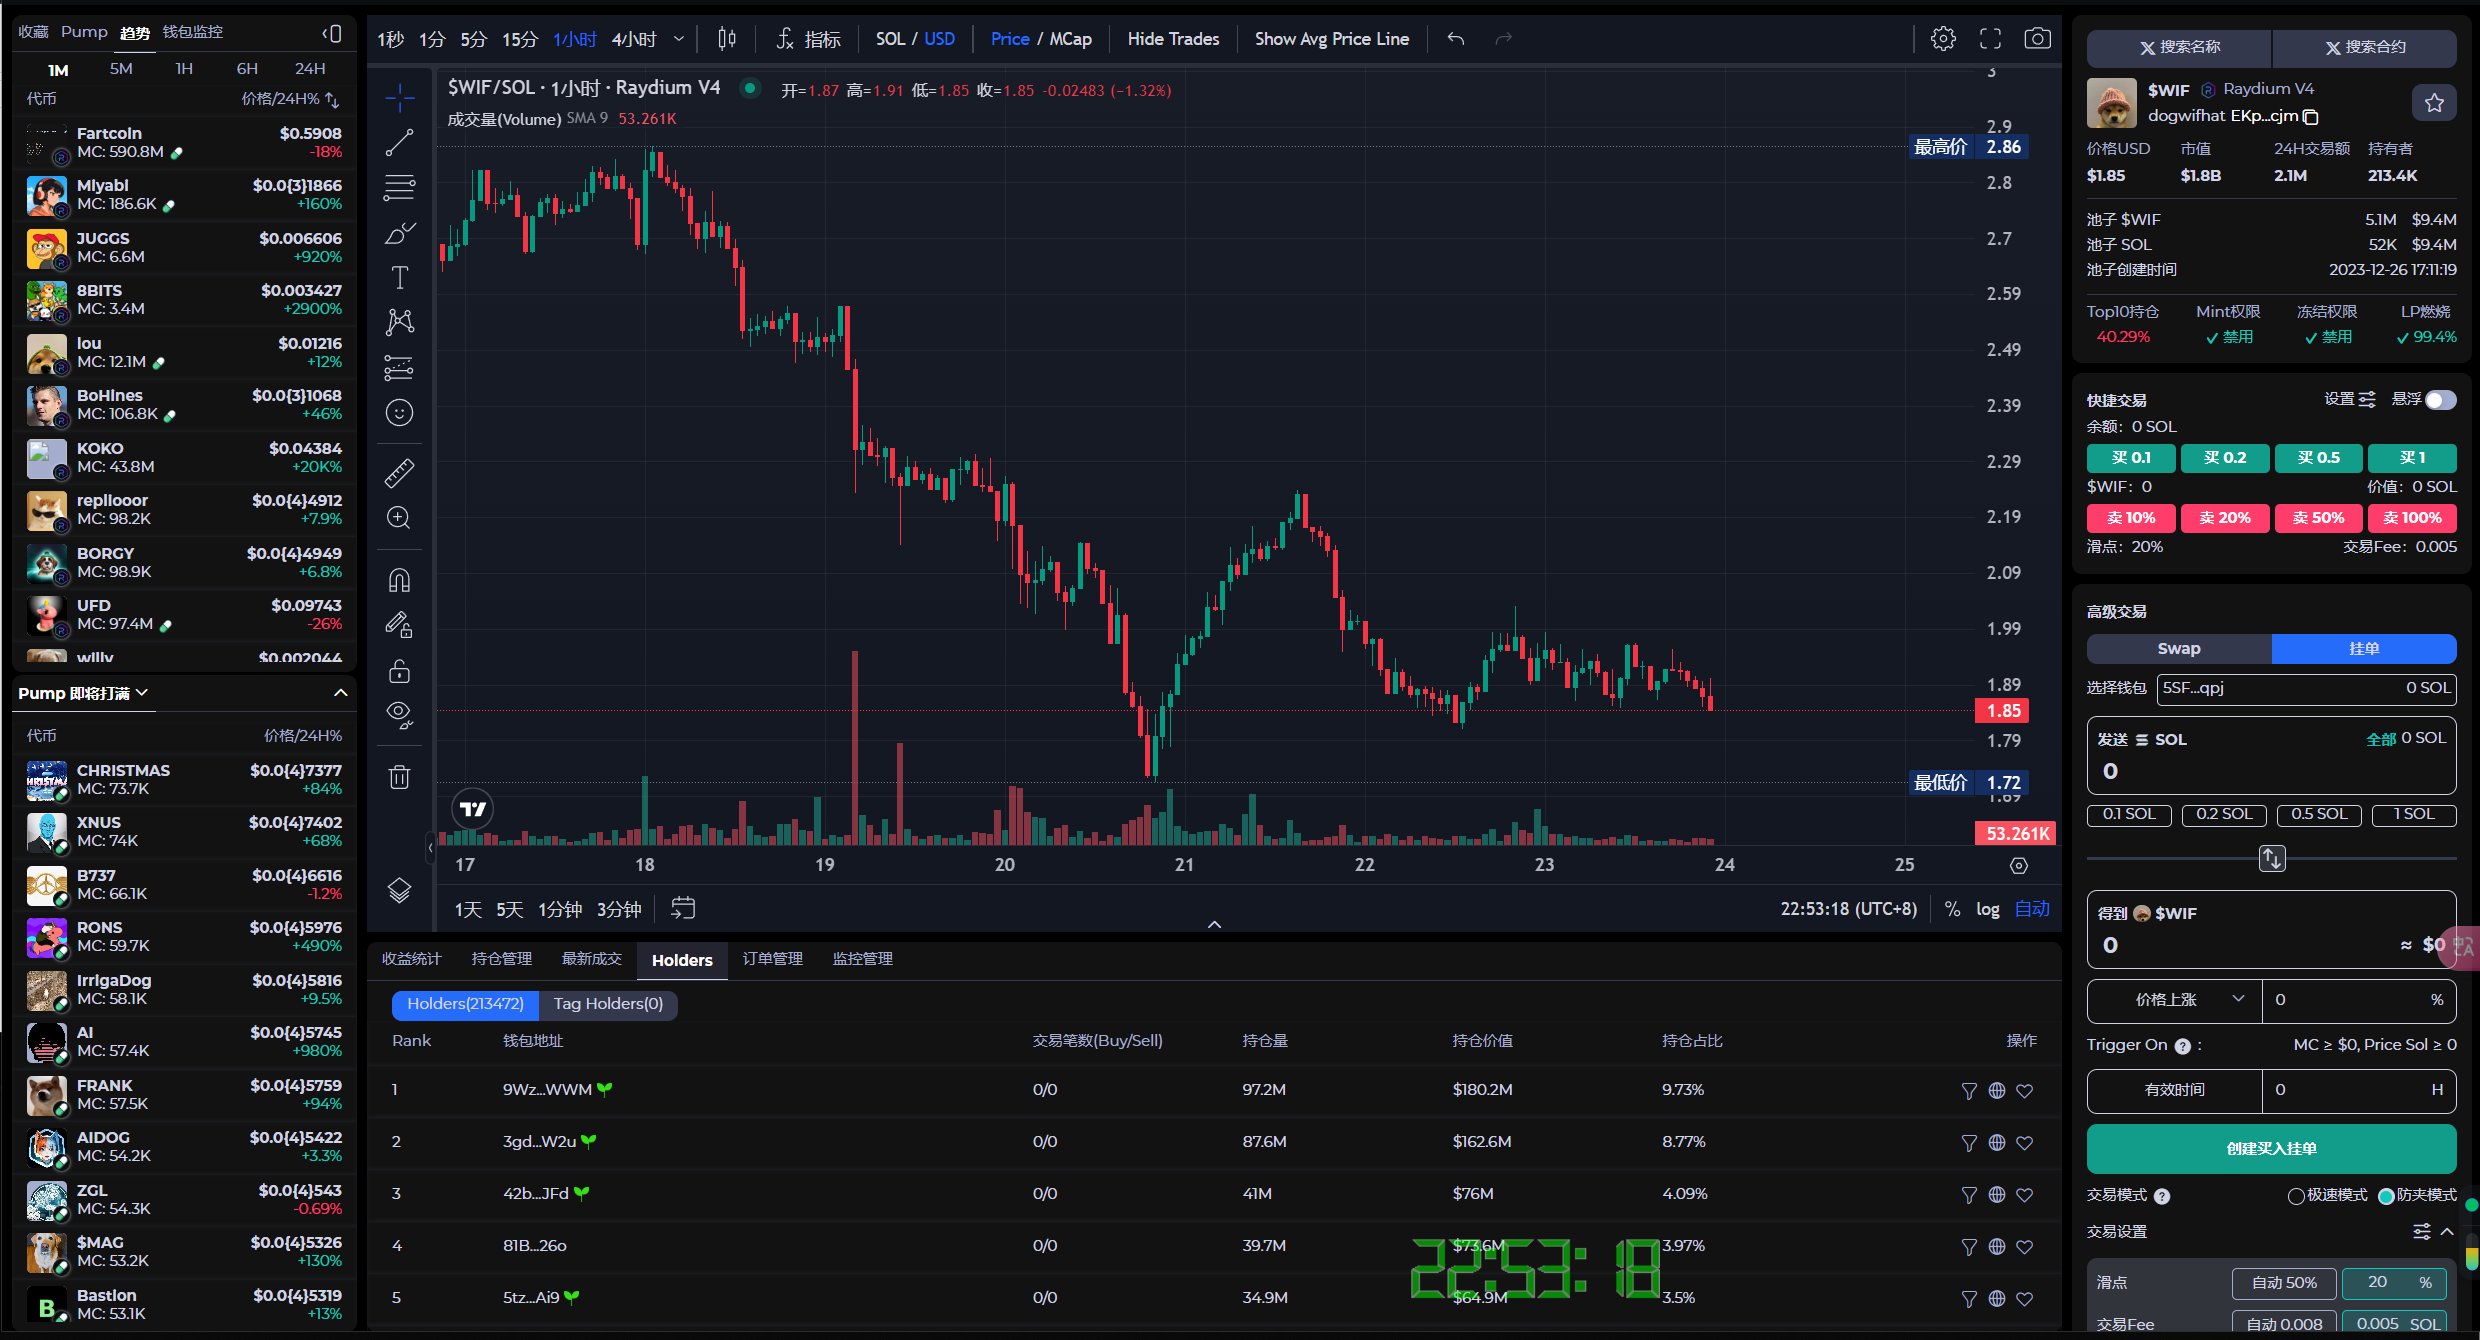This screenshot has width=2480, height=1340.
Task: Switch to the Pump tab
Action: pos(84,32)
